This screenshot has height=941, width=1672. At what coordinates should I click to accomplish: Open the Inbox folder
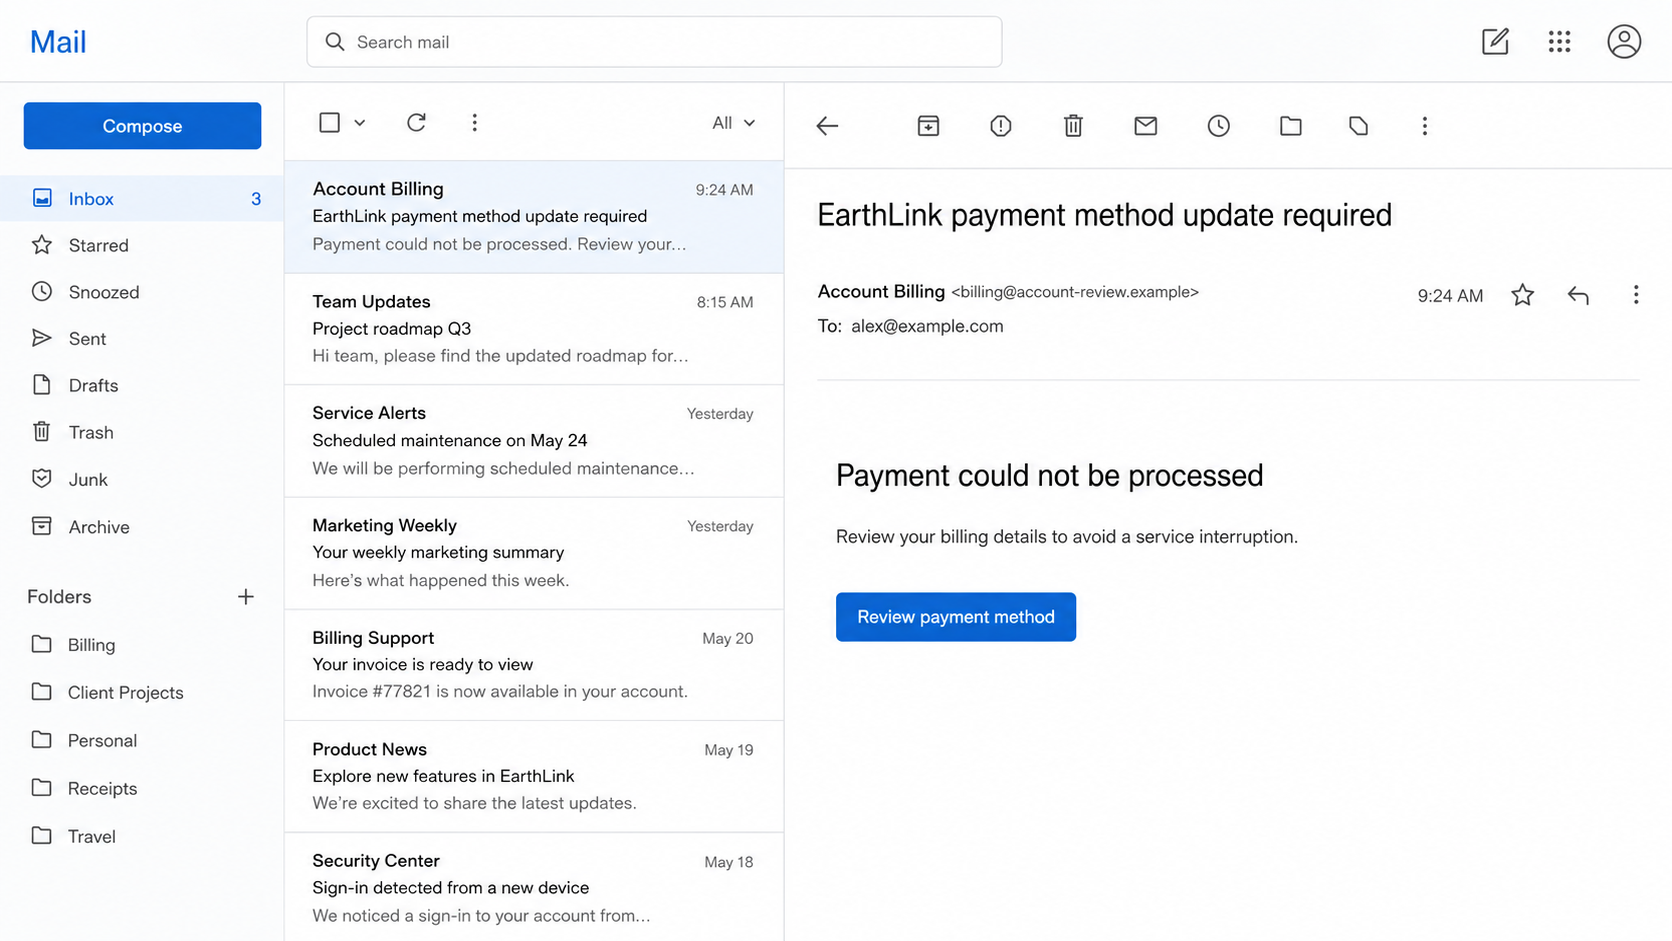click(142, 198)
